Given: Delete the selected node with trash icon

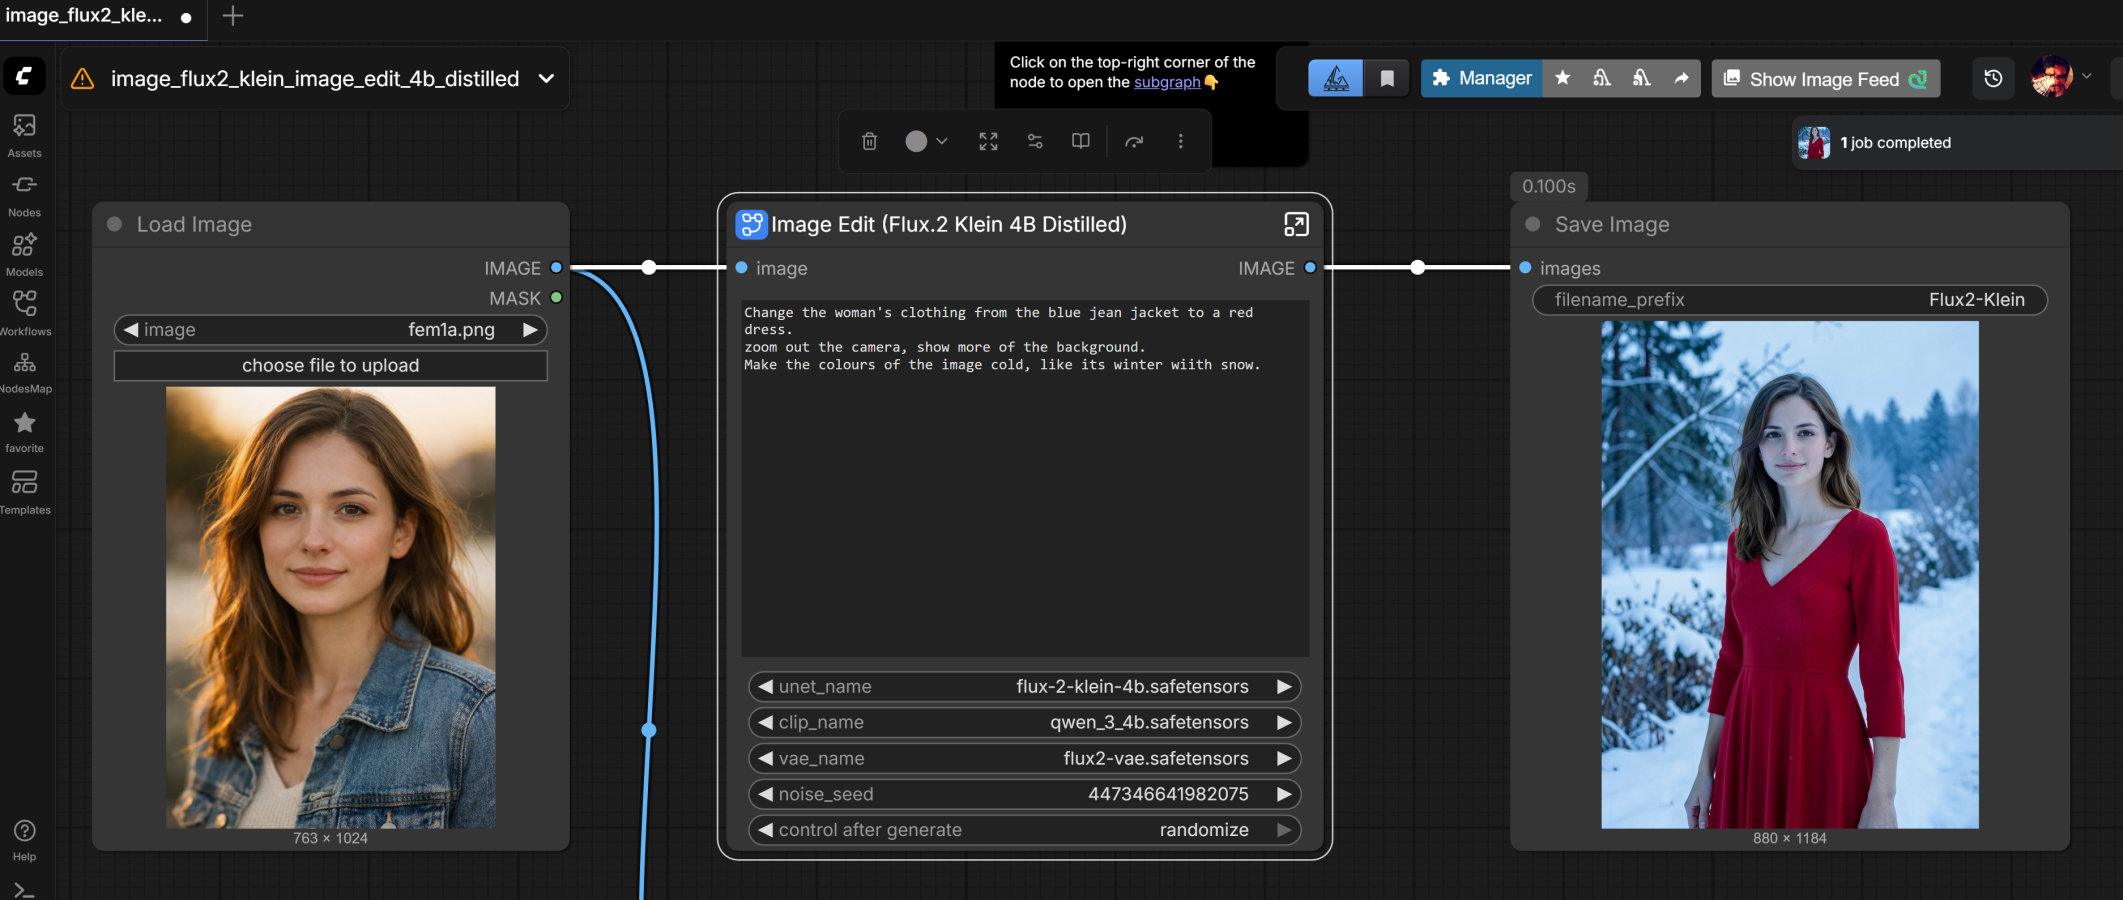Looking at the screenshot, I should click(869, 141).
